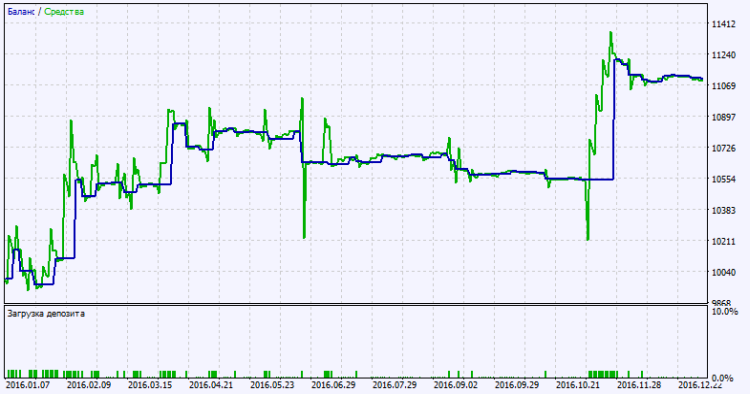Image resolution: width=750 pixels, height=394 pixels.
Task: Click the 11412 value on price axis
Action: [x=724, y=23]
